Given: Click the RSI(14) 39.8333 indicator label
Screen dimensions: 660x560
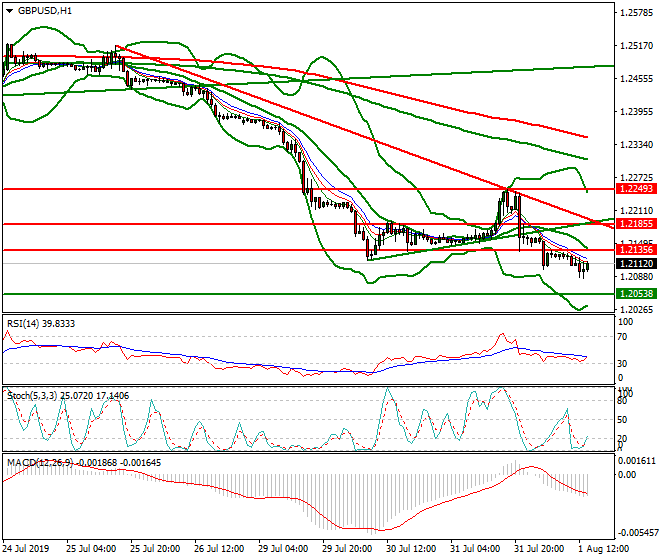Looking at the screenshot, I should pos(41,323).
